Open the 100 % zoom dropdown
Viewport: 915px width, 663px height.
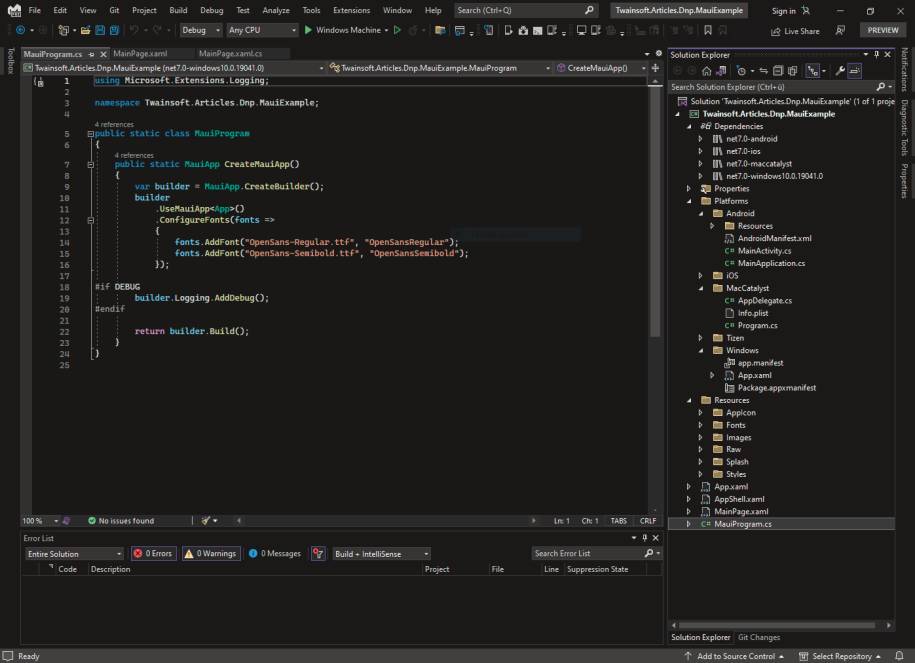(40, 521)
